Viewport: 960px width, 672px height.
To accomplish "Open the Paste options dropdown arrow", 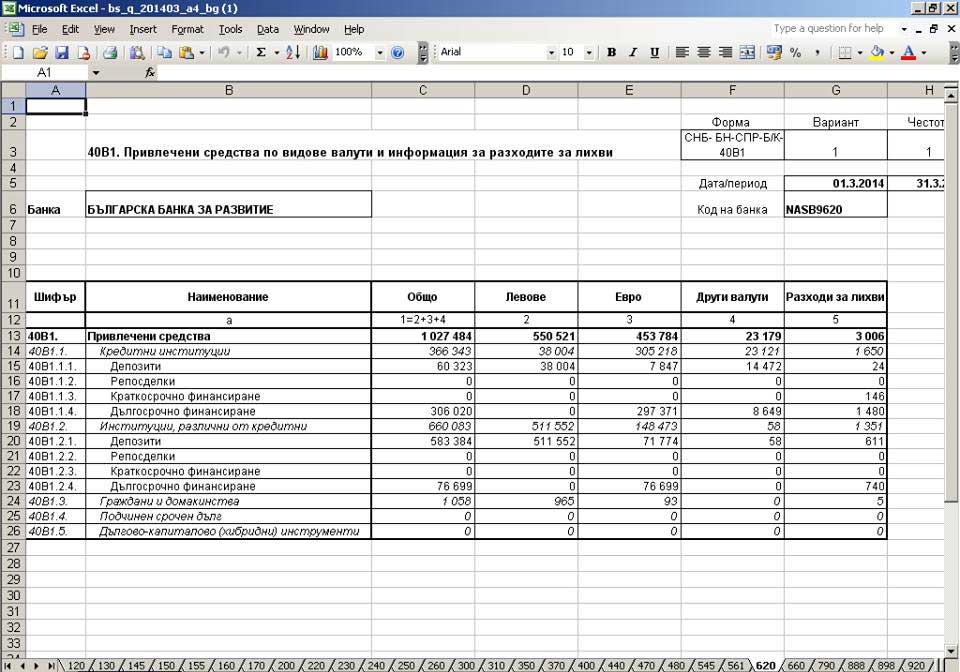I will [202, 53].
